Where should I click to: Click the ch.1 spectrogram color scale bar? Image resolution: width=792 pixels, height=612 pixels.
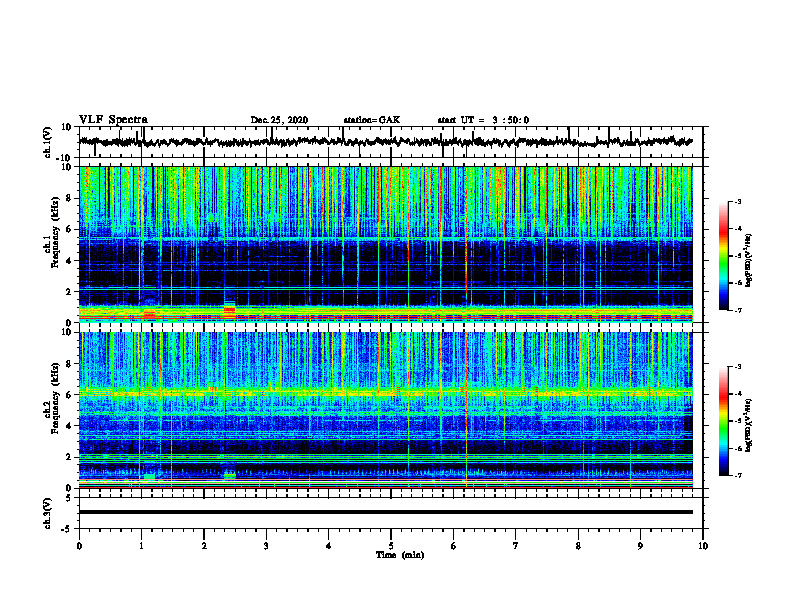723,256
